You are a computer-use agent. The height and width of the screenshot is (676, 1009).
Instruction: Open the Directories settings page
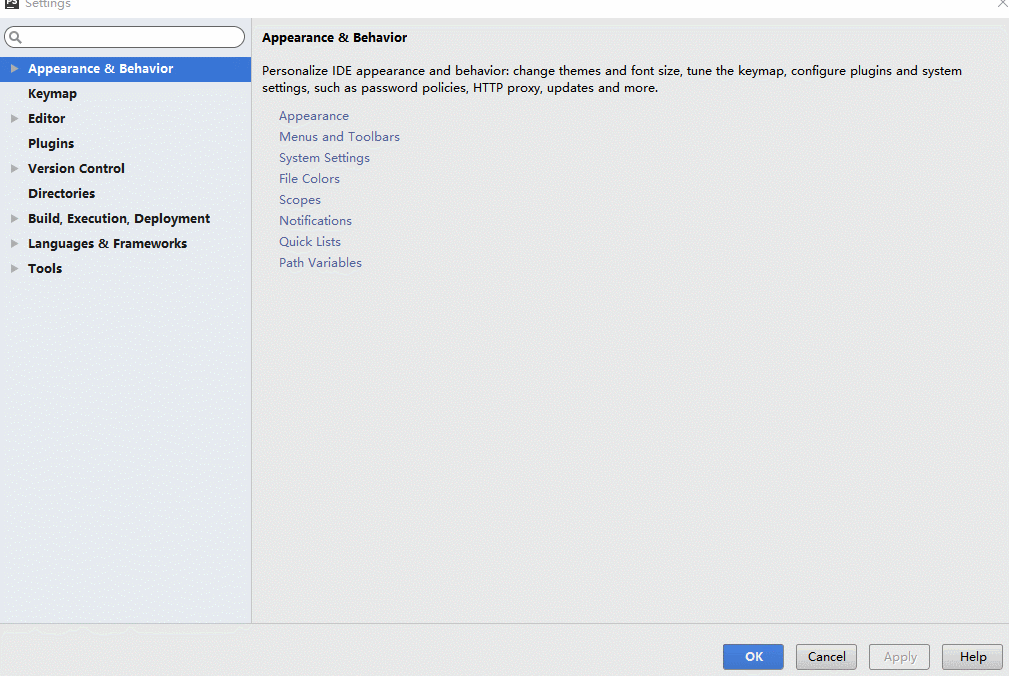61,194
